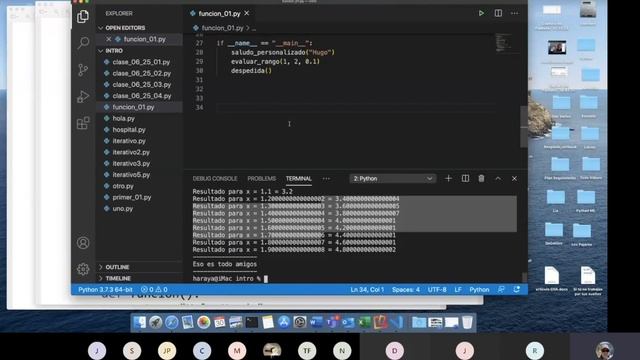This screenshot has width=640, height=360.
Task: Launch Safari from the Dock
Action: tap(171, 322)
